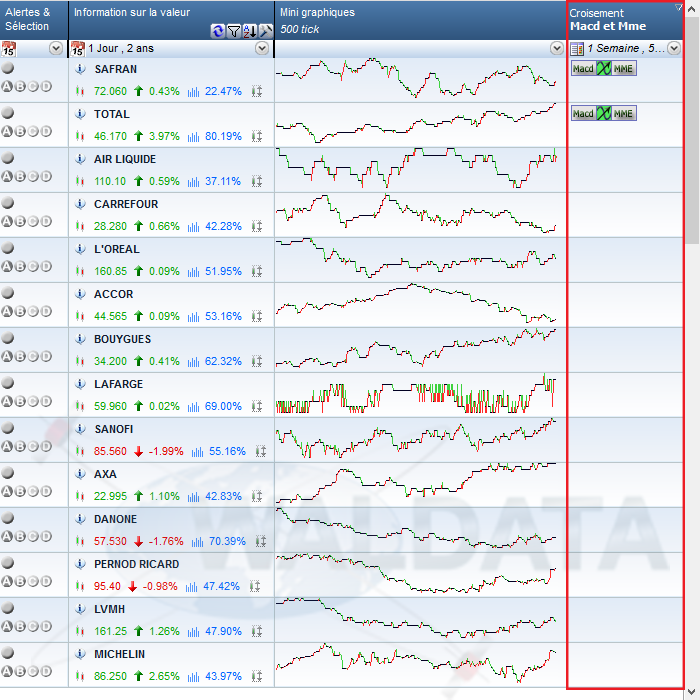Open AIR LIQUIDE info icon
The width and height of the screenshot is (700, 700).
pyautogui.click(x=80, y=159)
